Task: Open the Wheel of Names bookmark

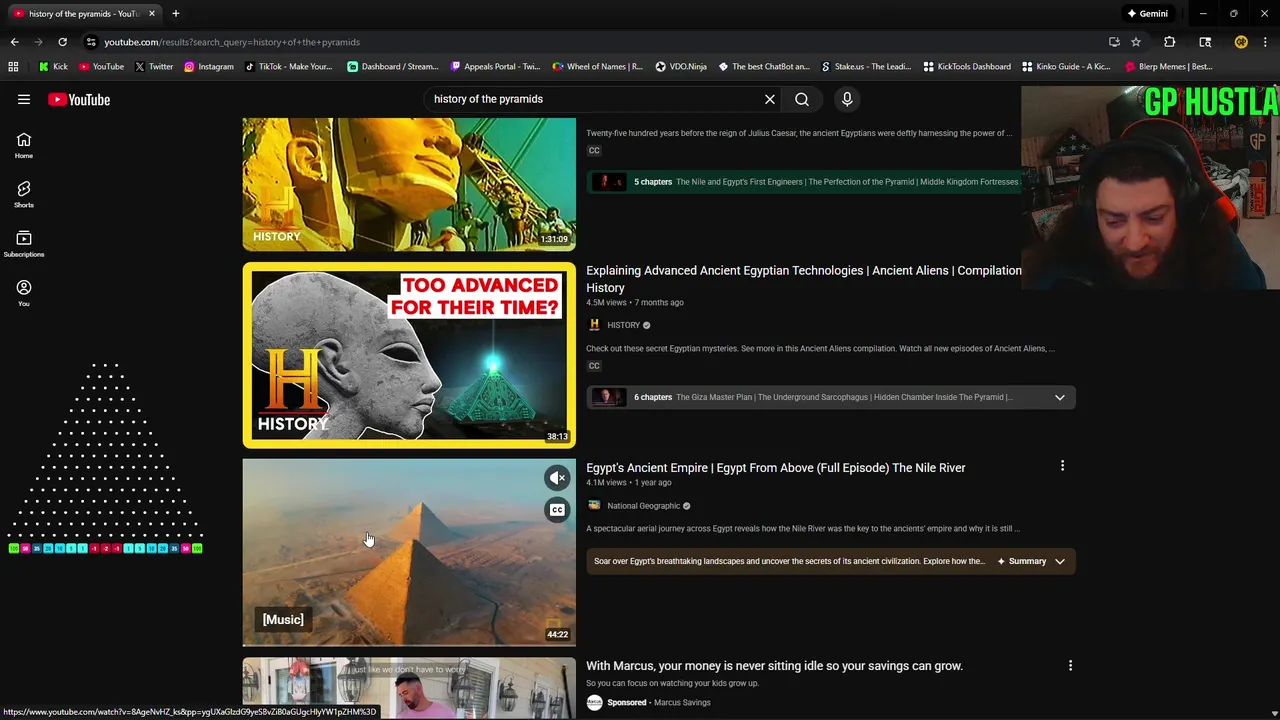Action: pyautogui.click(x=597, y=67)
